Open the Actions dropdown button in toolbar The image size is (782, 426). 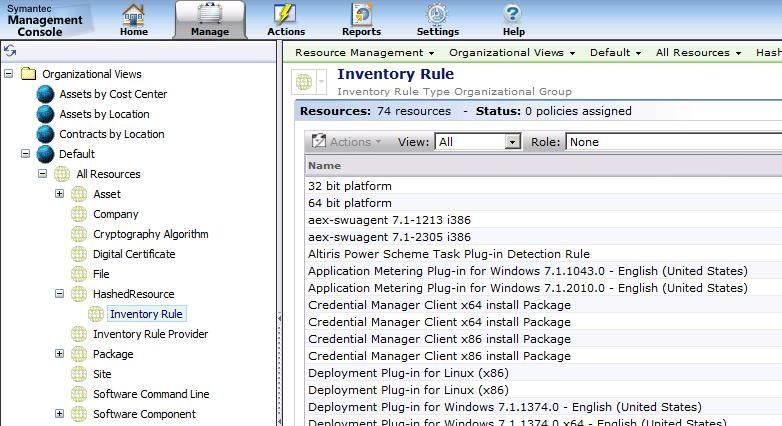(347, 142)
